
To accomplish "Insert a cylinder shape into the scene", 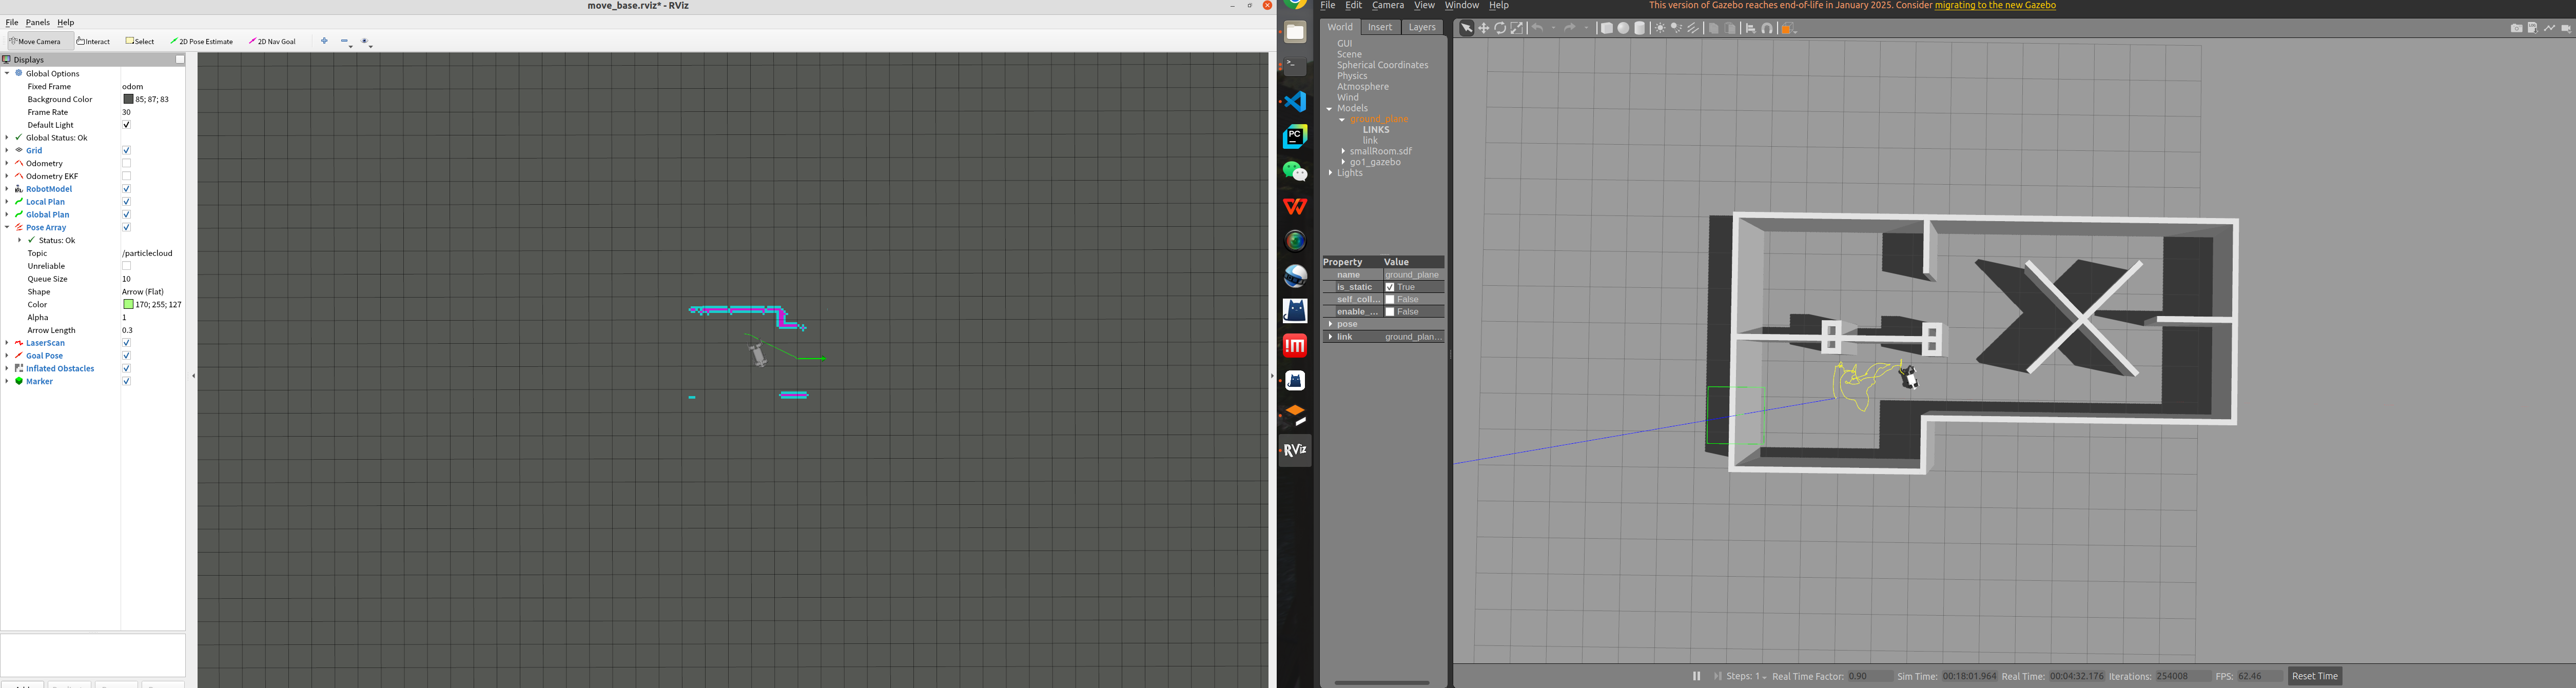I will [1640, 28].
